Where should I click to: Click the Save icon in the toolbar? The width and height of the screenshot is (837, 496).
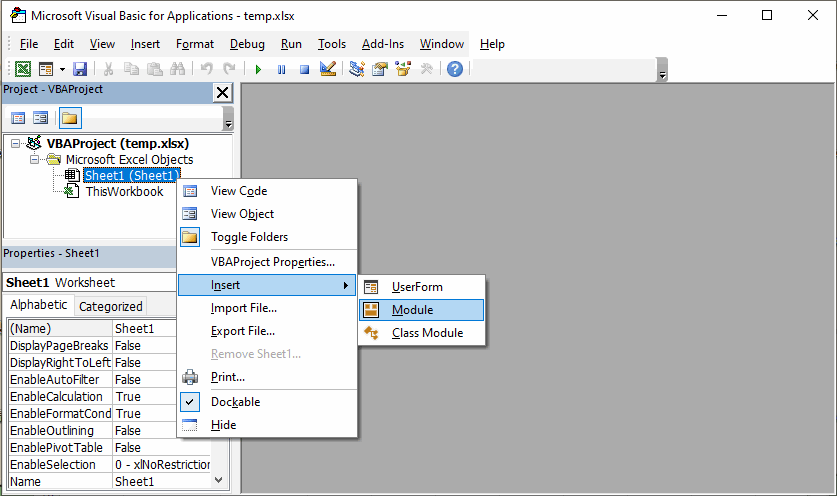[80, 69]
